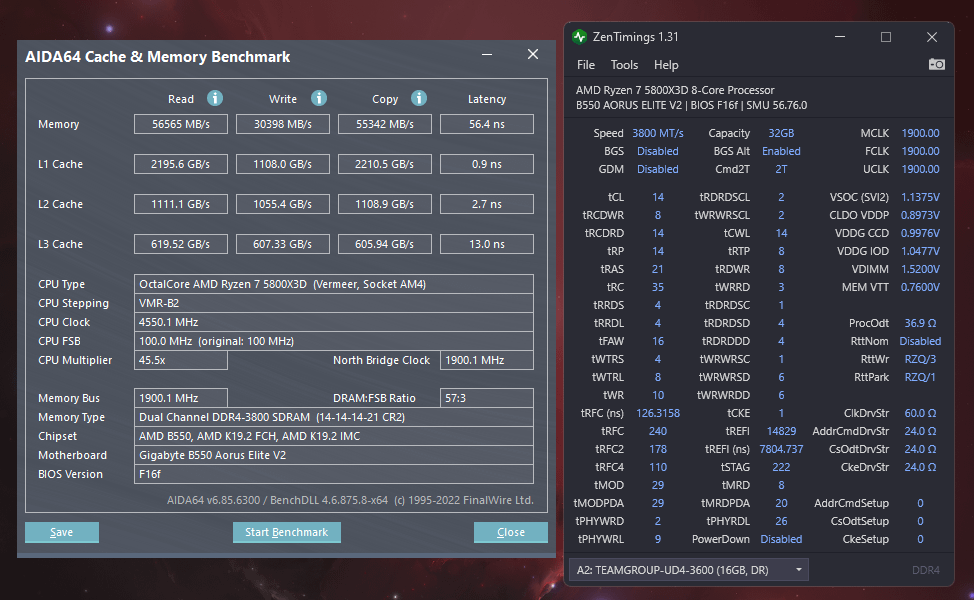Click the Memory Type DDR4-3800 field

pyautogui.click(x=334, y=417)
